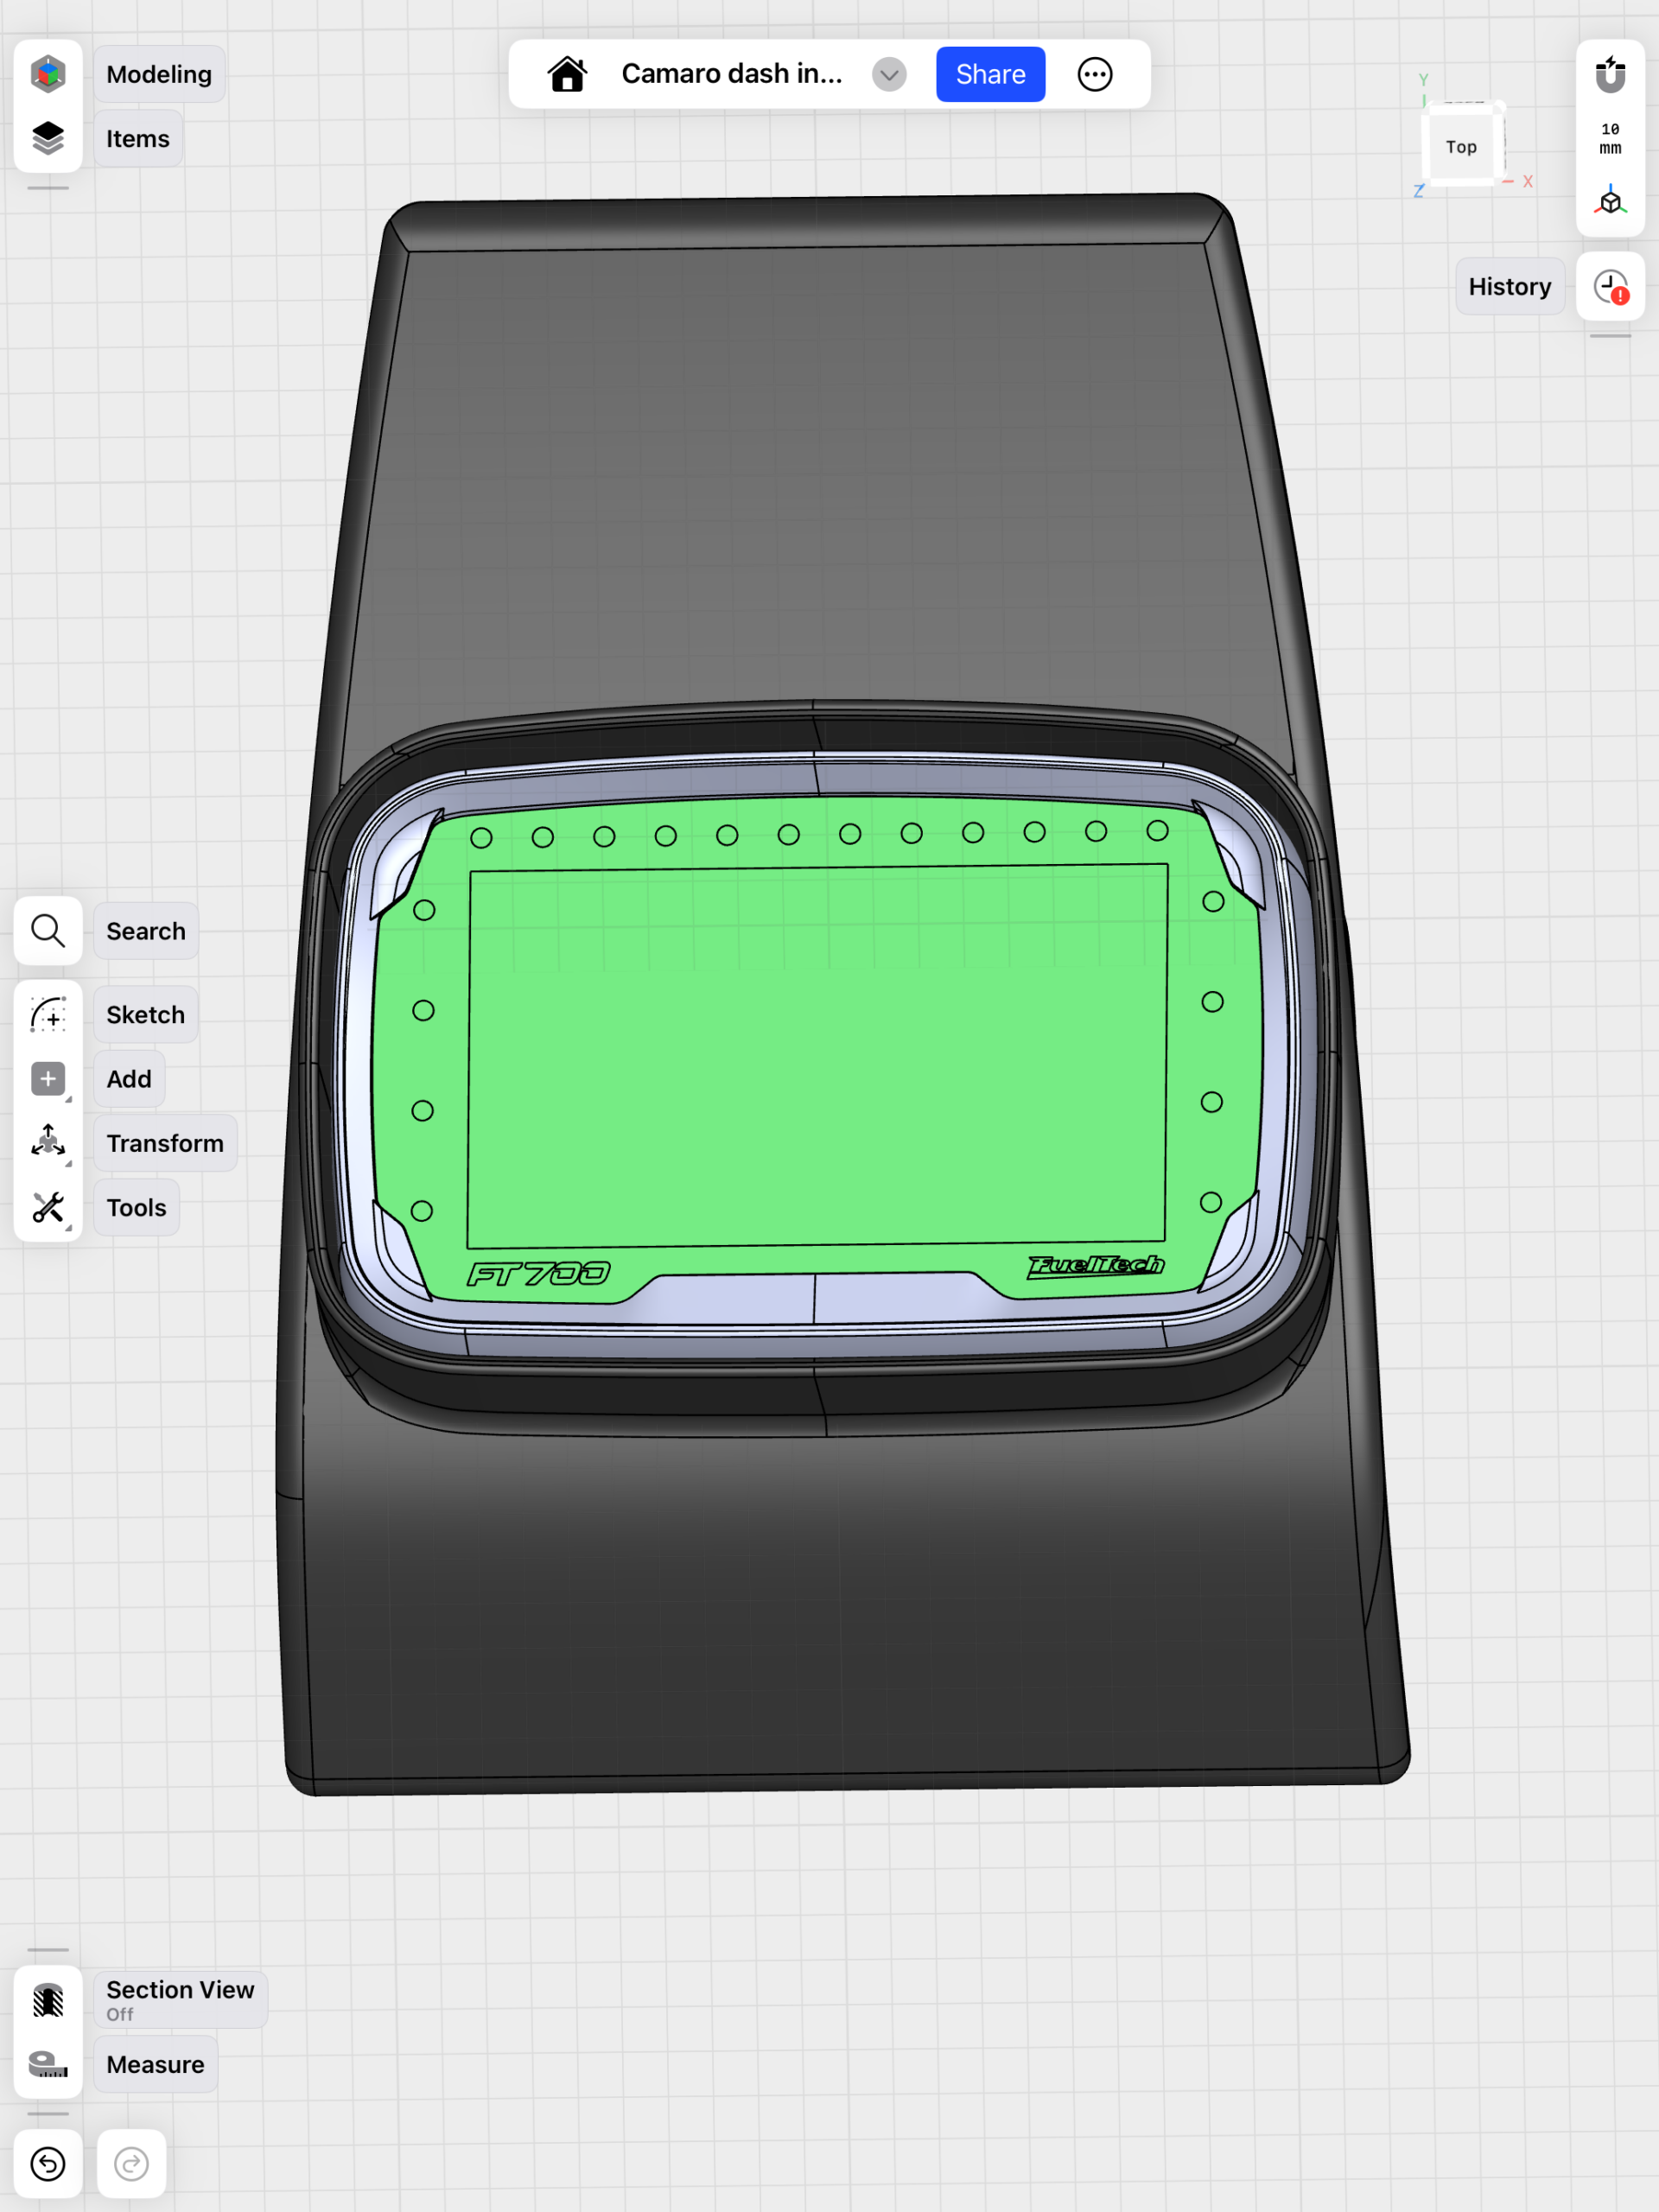Open the Transform tool icon
The image size is (1659, 2212).
48,1143
